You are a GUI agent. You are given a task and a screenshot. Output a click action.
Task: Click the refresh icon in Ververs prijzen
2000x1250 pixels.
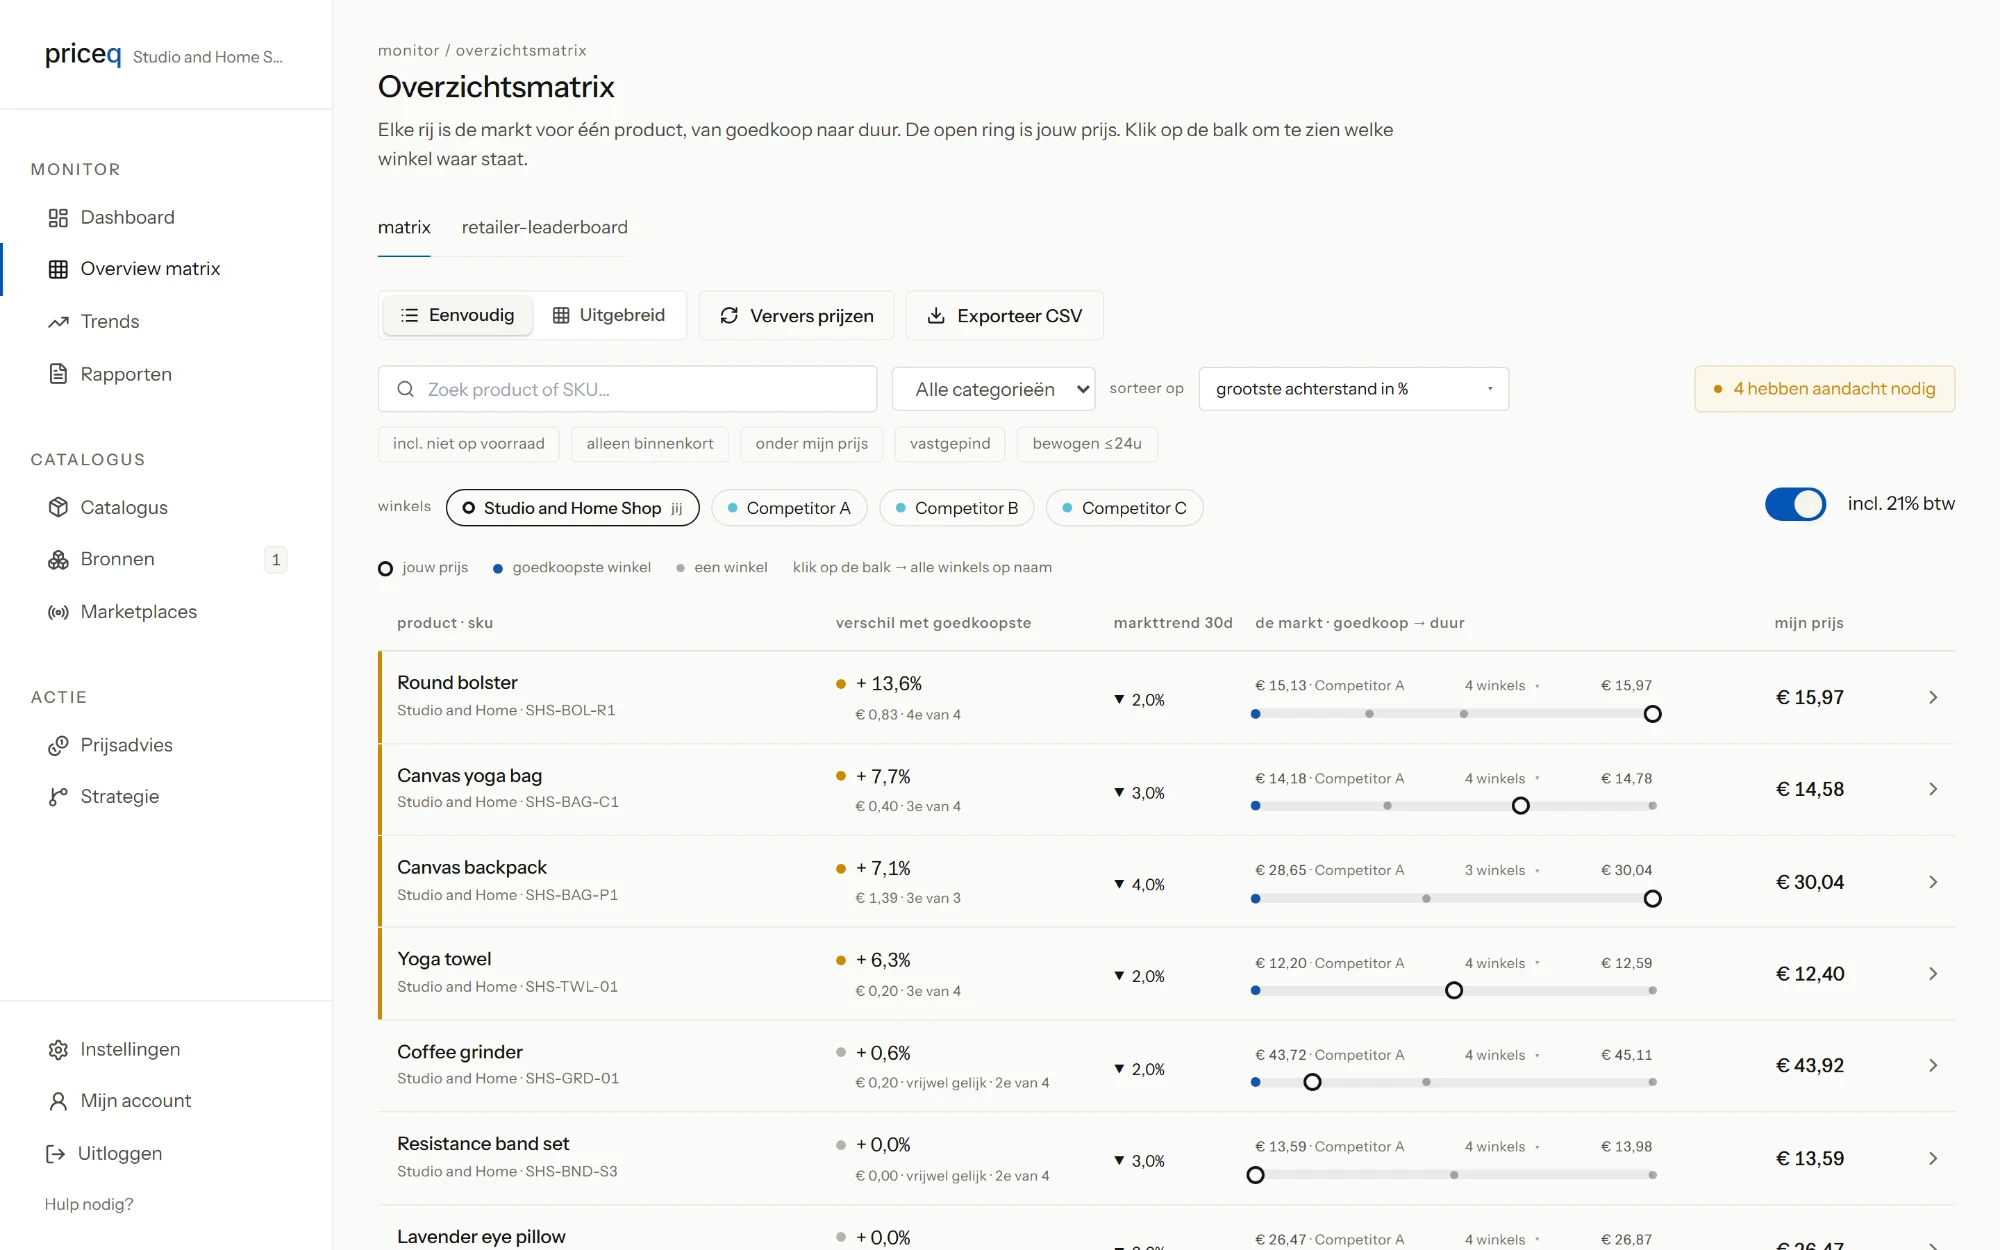(x=729, y=316)
